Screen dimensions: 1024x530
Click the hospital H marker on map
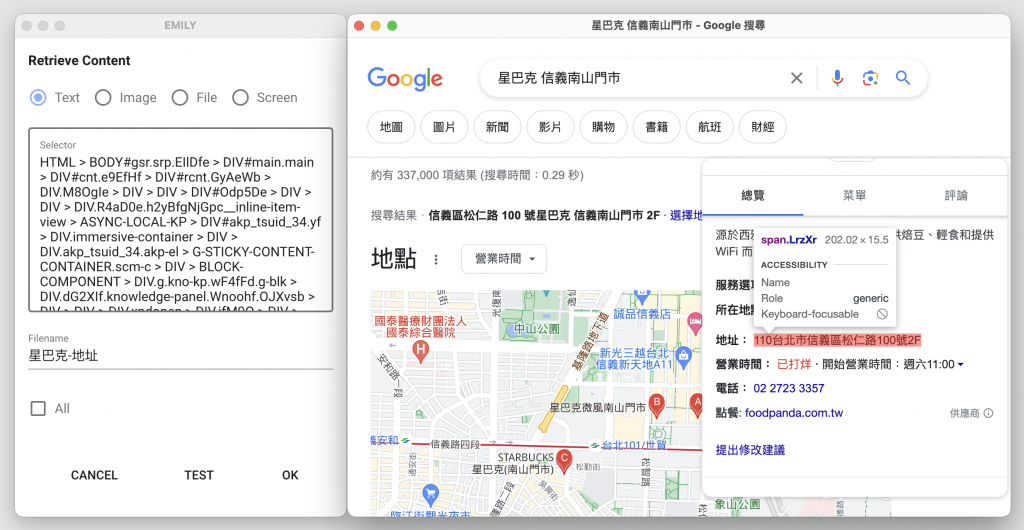pyautogui.click(x=421, y=353)
